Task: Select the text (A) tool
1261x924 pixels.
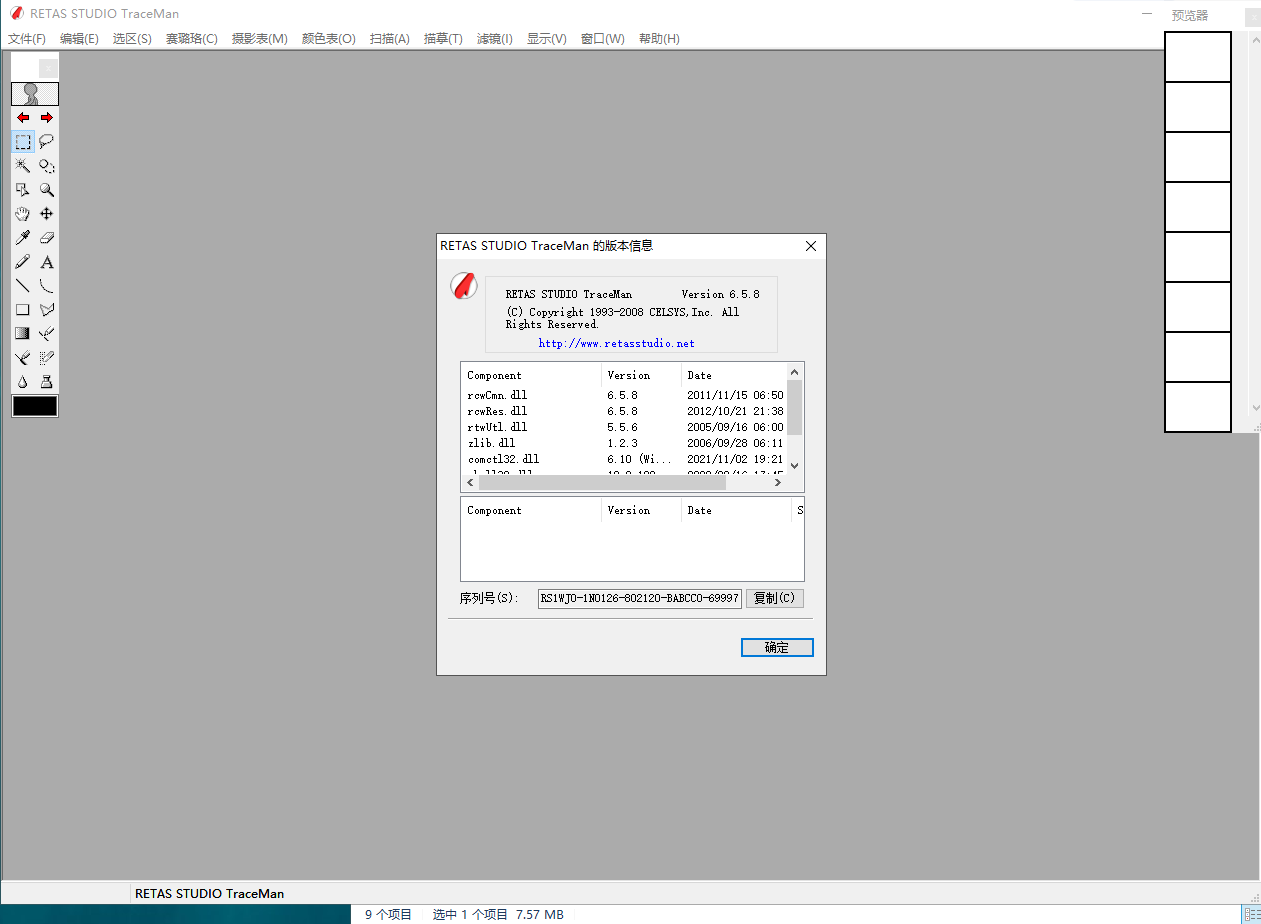Action: tap(47, 262)
